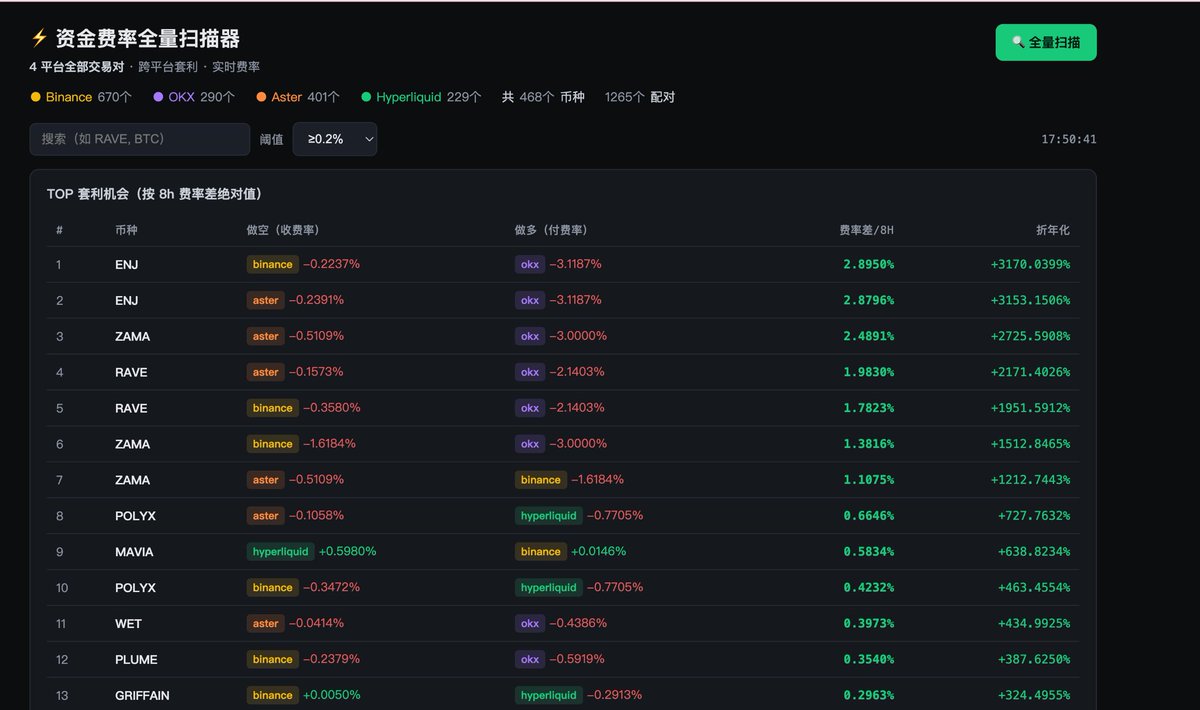The height and width of the screenshot is (710, 1200).
Task: Click the 做空 (收费率) column header
Action: (283, 230)
